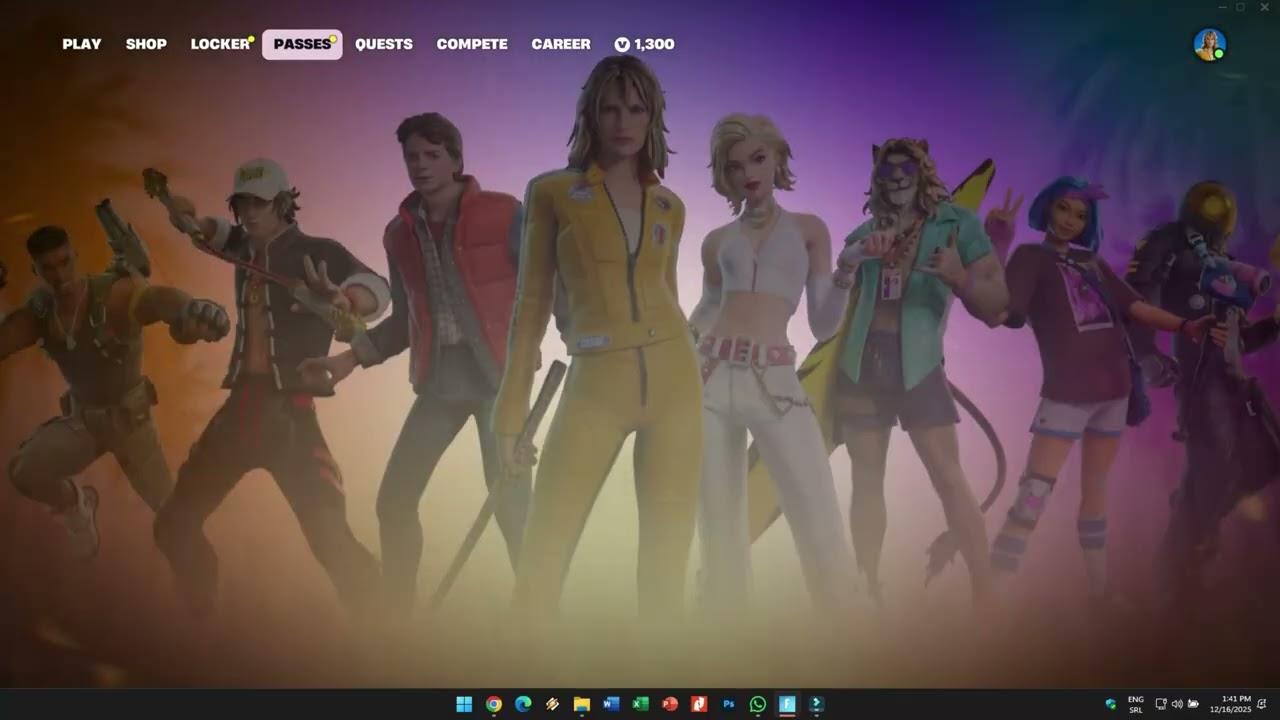The width and height of the screenshot is (1280, 720).
Task: Open Microsoft Excel from taskbar
Action: (640, 704)
